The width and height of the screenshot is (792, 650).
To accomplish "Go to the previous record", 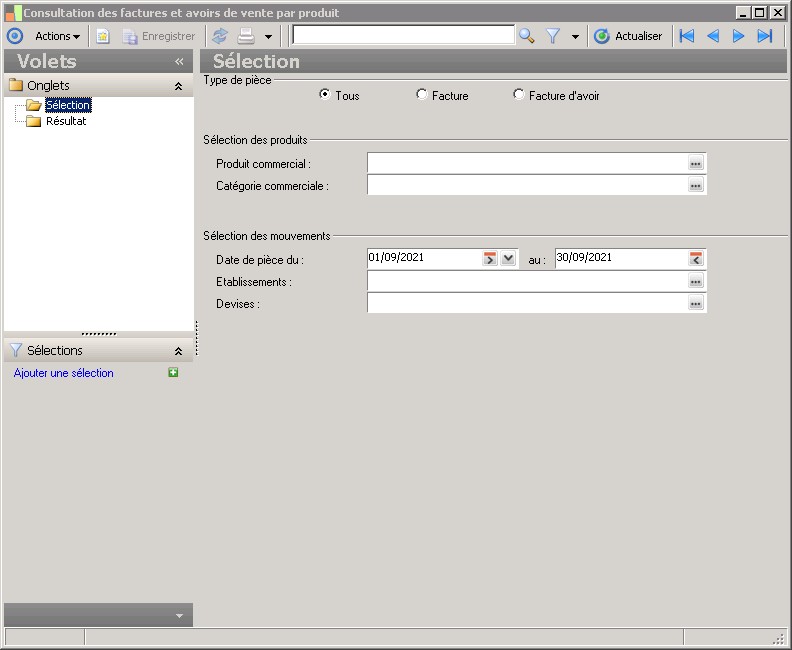I will pos(713,36).
